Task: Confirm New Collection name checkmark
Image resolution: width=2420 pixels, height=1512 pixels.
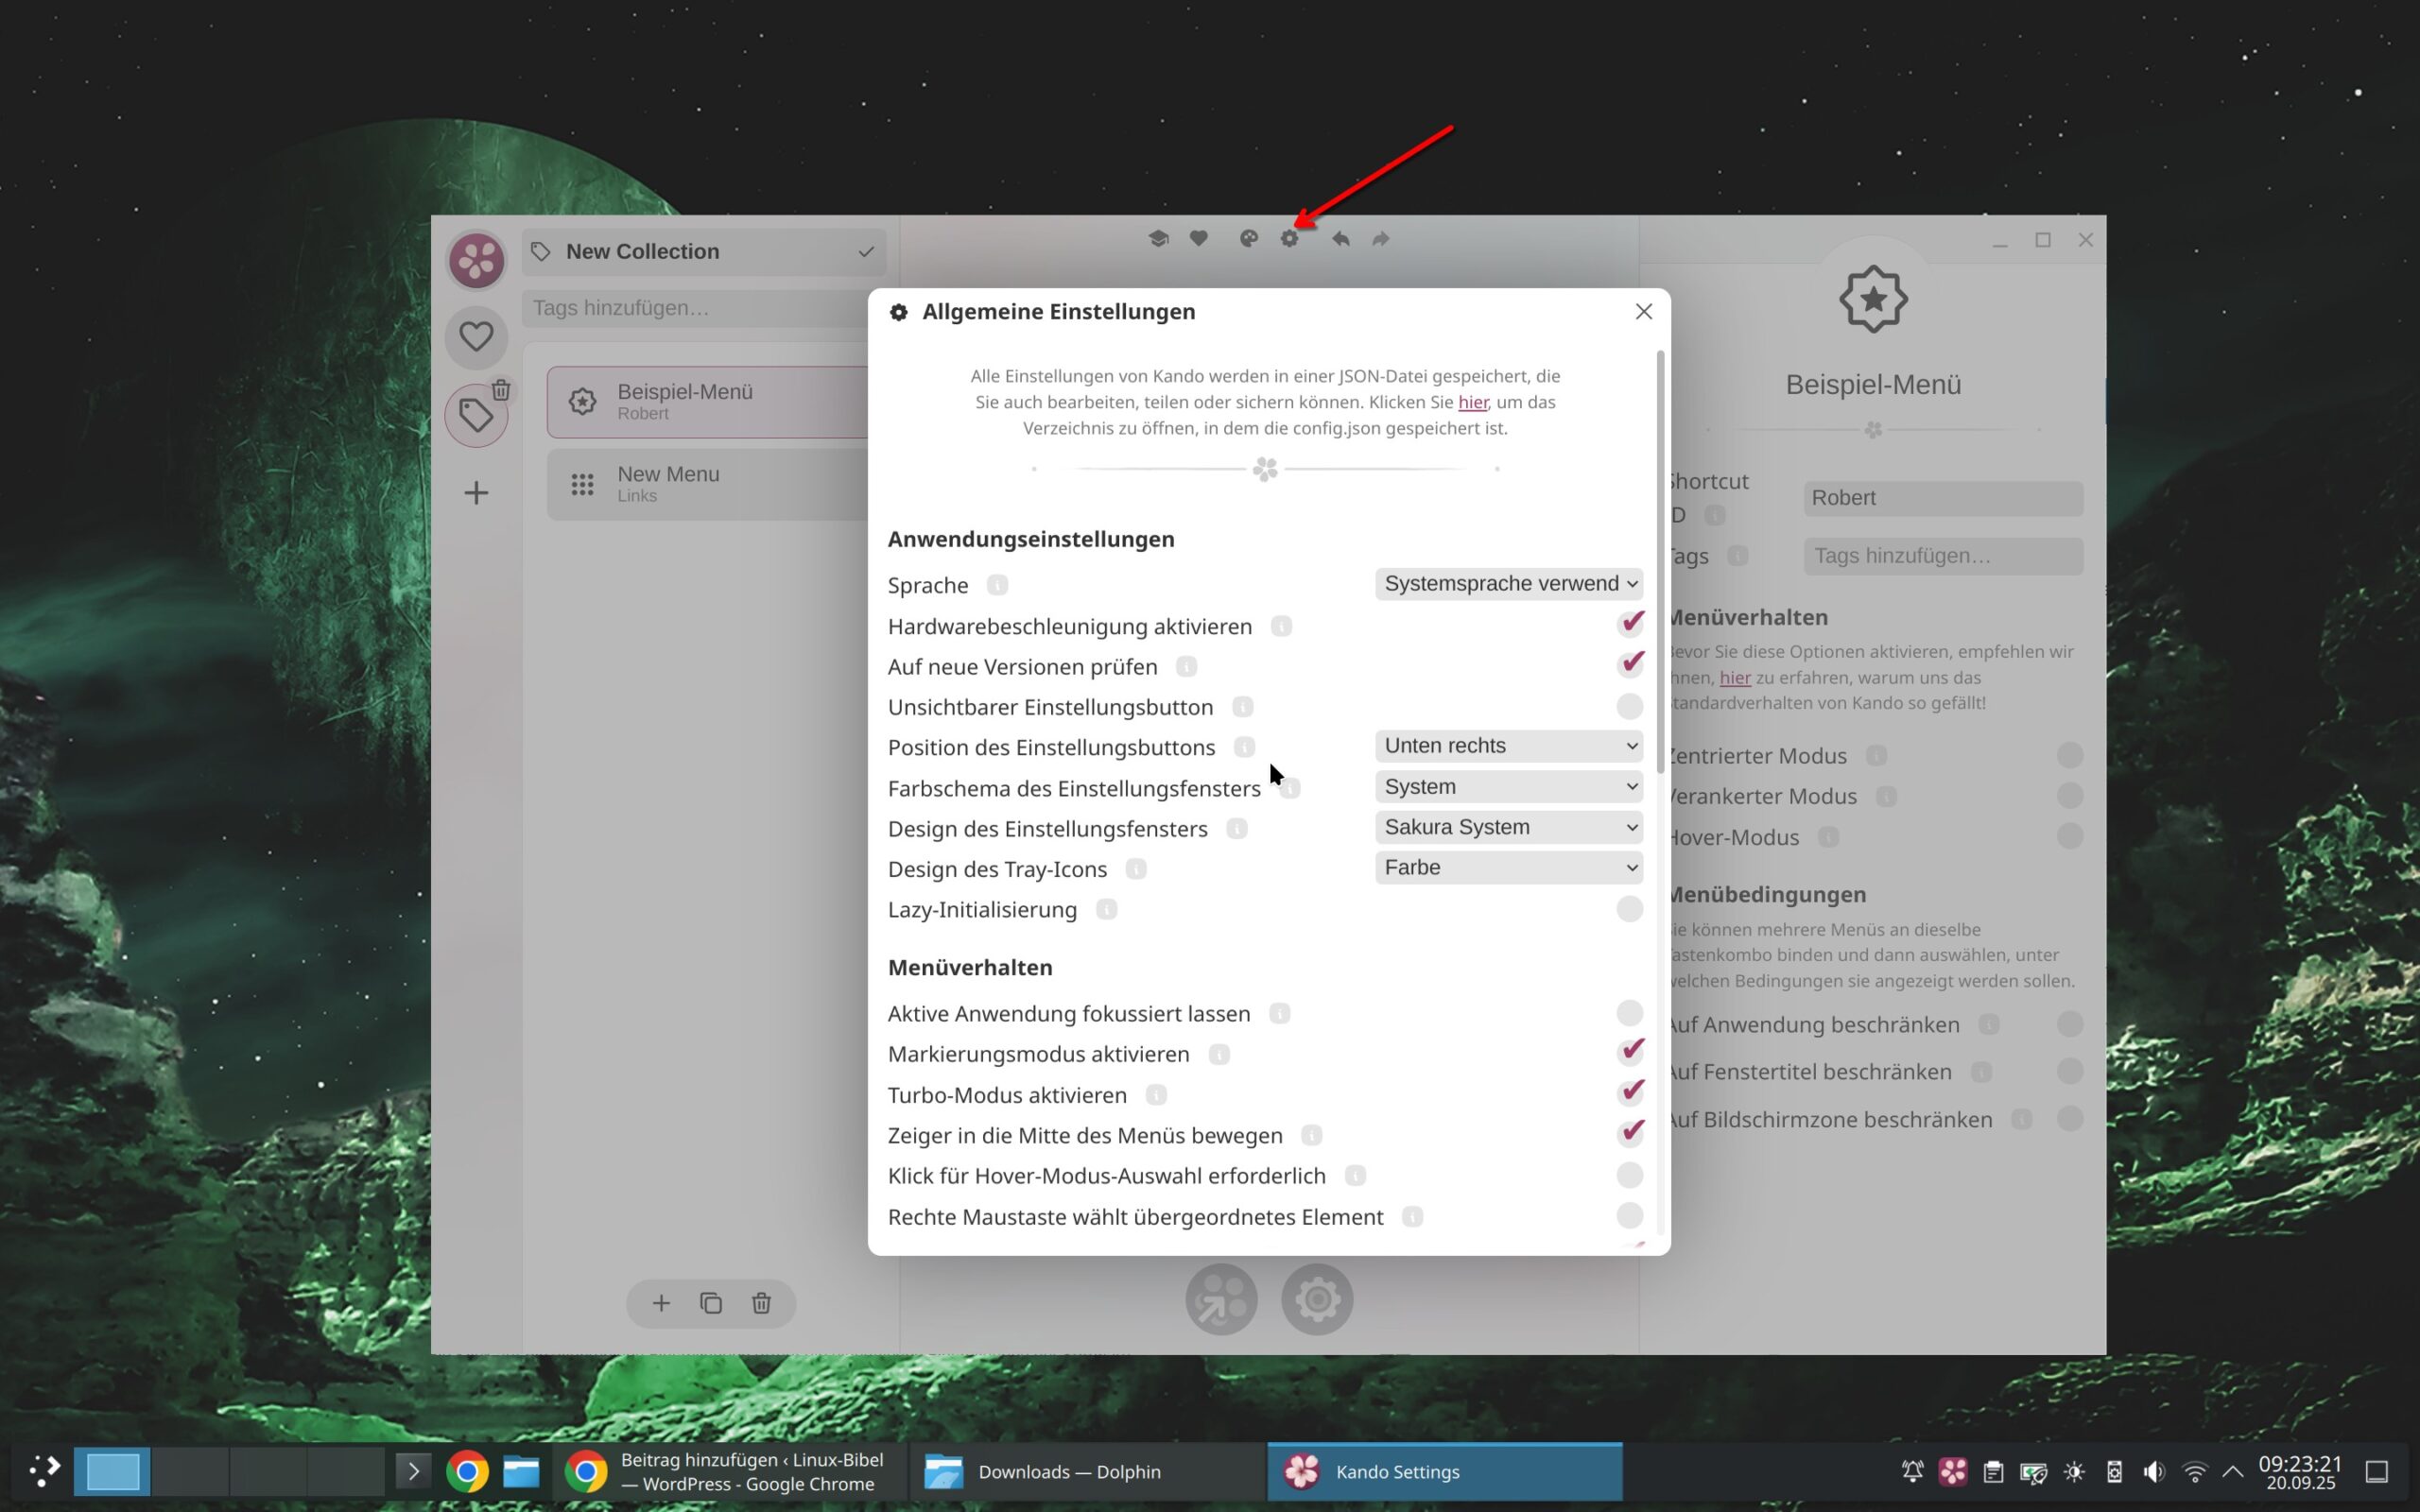Action: click(866, 252)
